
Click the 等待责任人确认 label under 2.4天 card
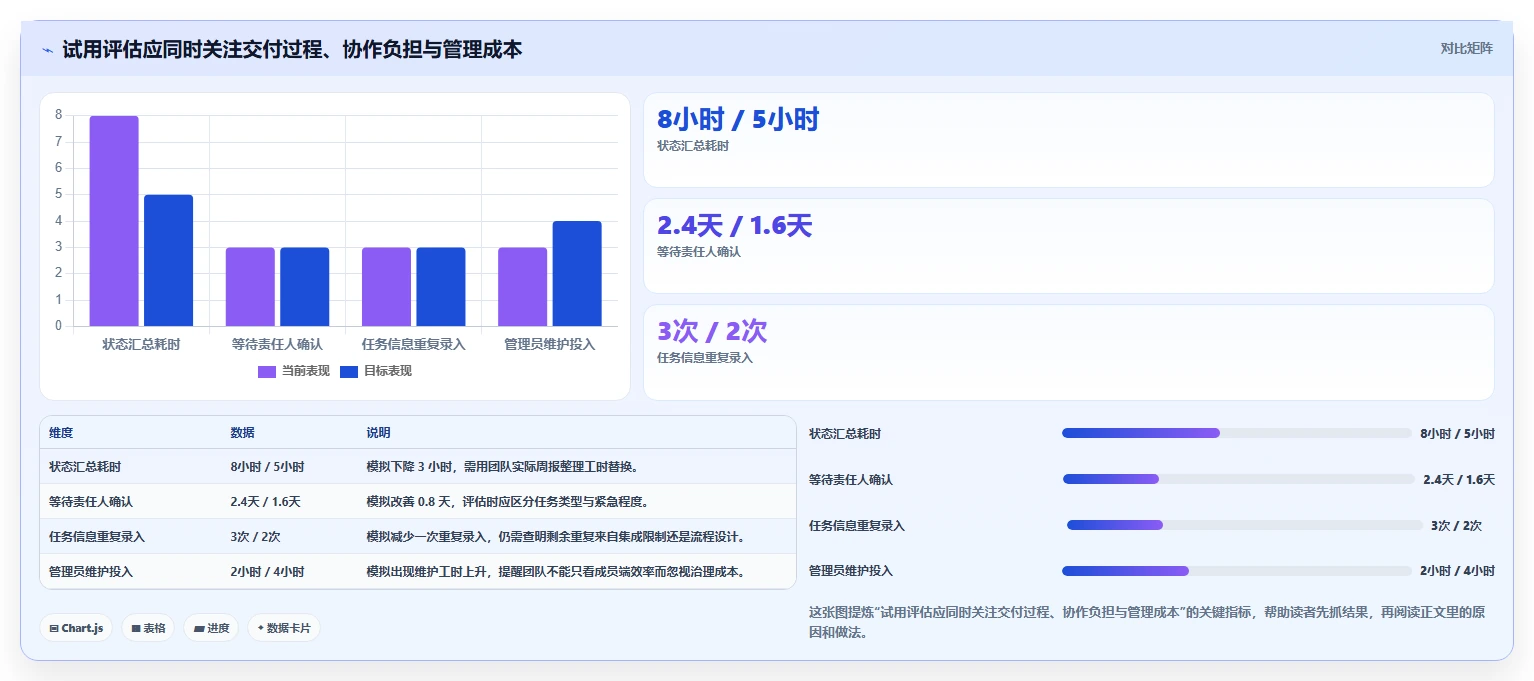coord(699,252)
